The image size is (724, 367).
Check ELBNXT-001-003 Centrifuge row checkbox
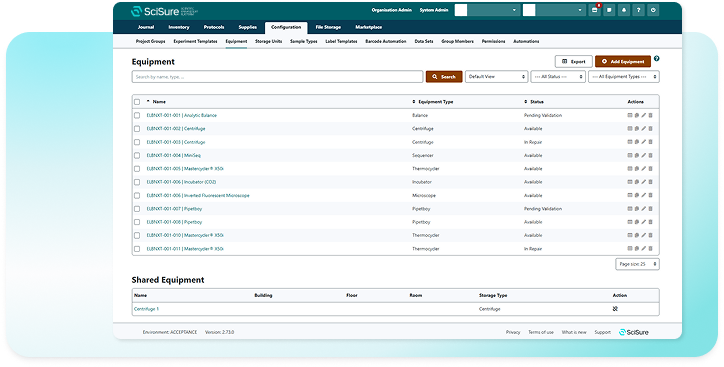click(137, 142)
